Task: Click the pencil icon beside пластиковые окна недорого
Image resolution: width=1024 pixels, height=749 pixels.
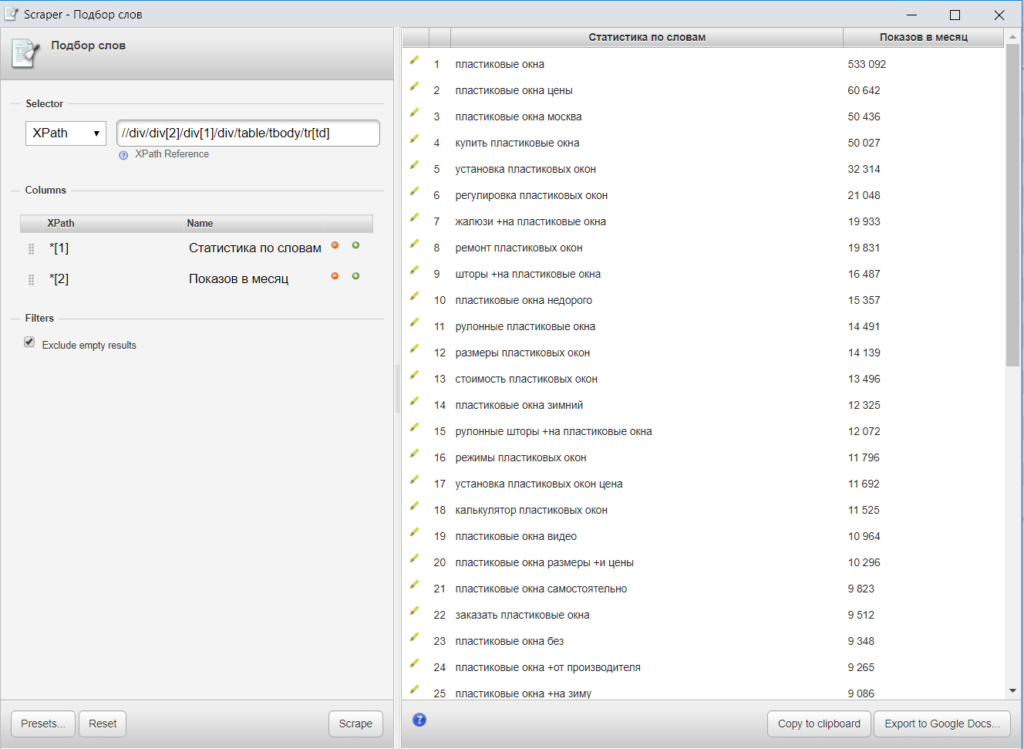Action: (x=414, y=296)
